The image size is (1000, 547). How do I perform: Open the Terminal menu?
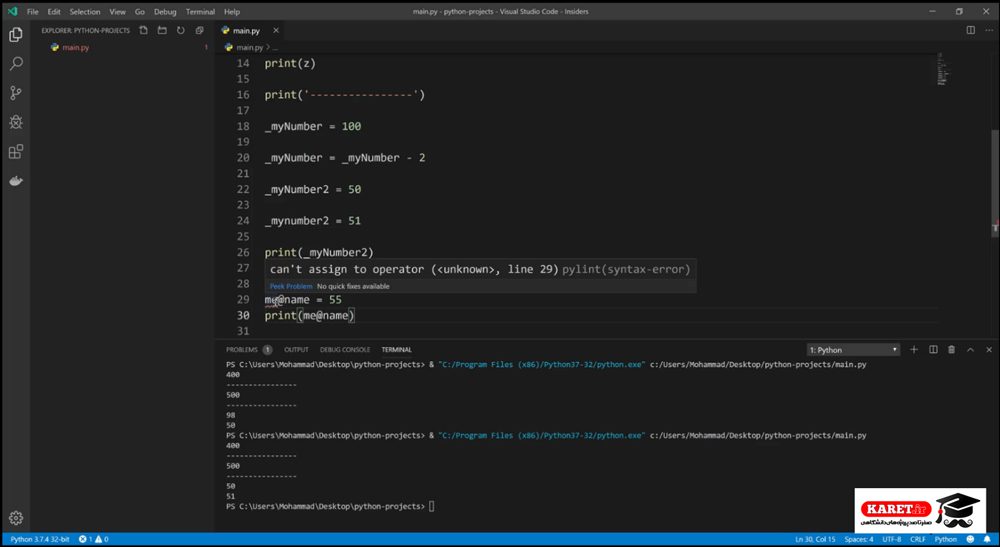coord(200,11)
